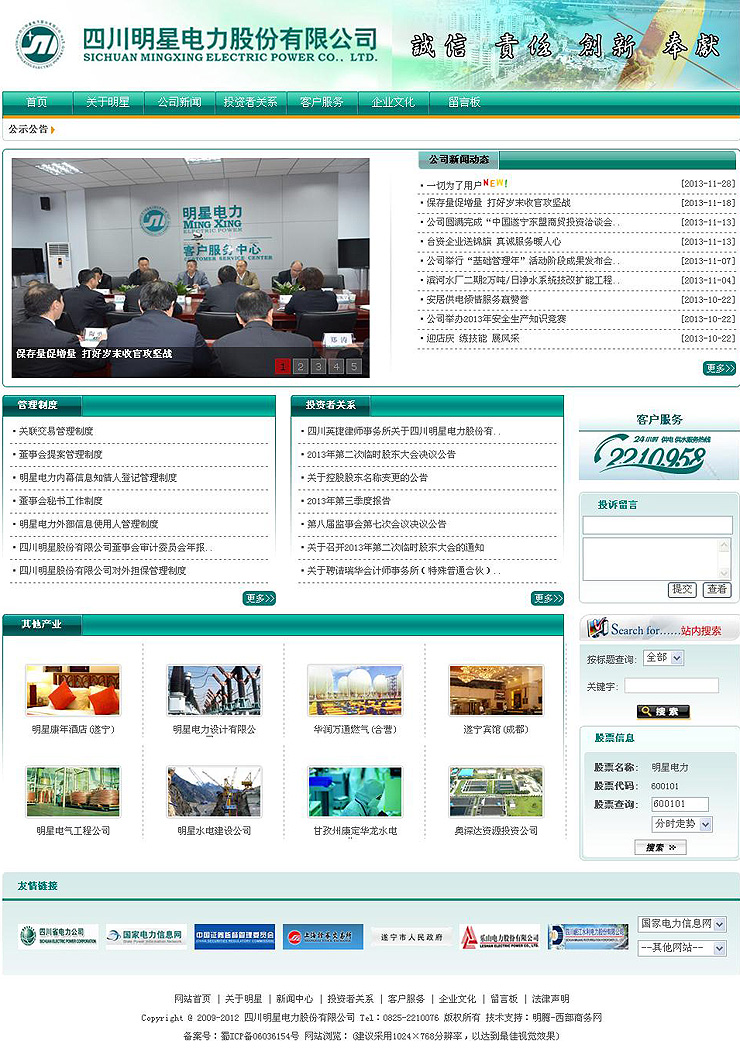Click the stock query 搜索 button
The image size is (740, 1058).
click(660, 848)
